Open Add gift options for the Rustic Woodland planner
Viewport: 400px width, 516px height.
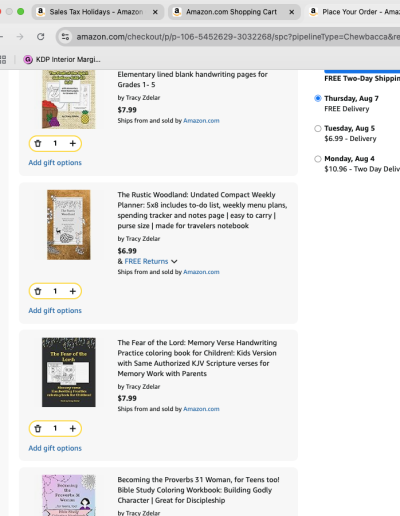click(55, 311)
